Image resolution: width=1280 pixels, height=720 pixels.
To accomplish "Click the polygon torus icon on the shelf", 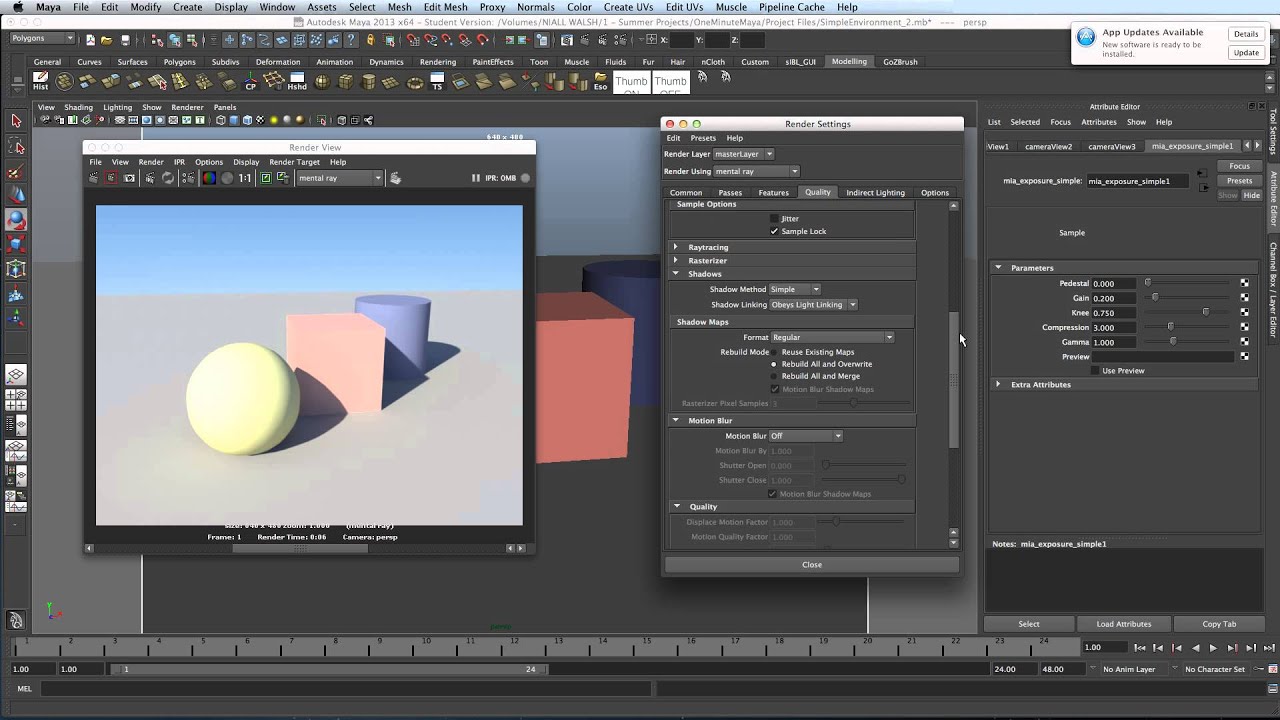I will pos(414,81).
